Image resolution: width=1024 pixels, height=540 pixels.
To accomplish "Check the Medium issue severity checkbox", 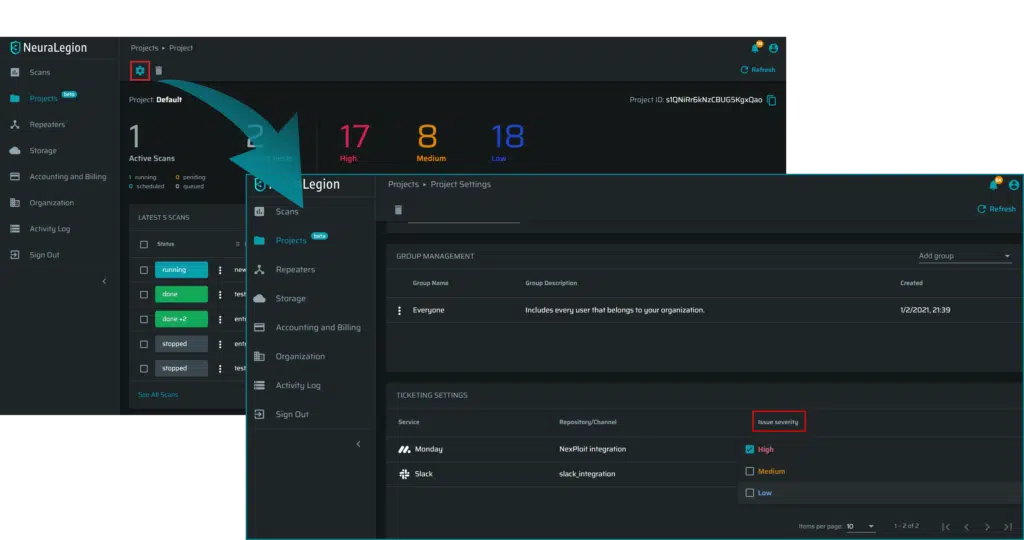I will (750, 471).
